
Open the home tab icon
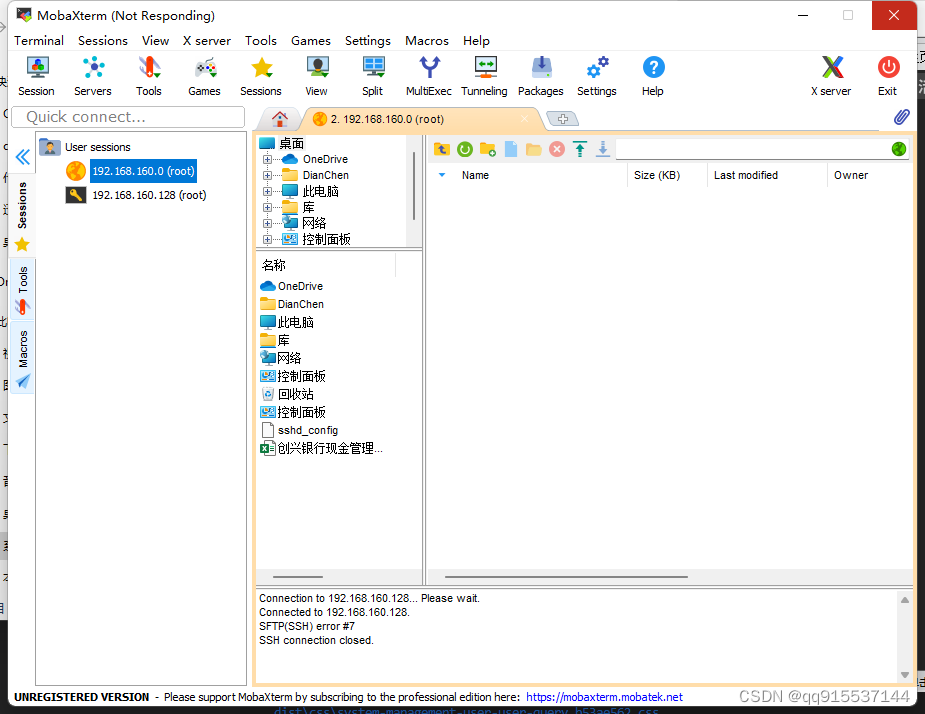coord(280,119)
